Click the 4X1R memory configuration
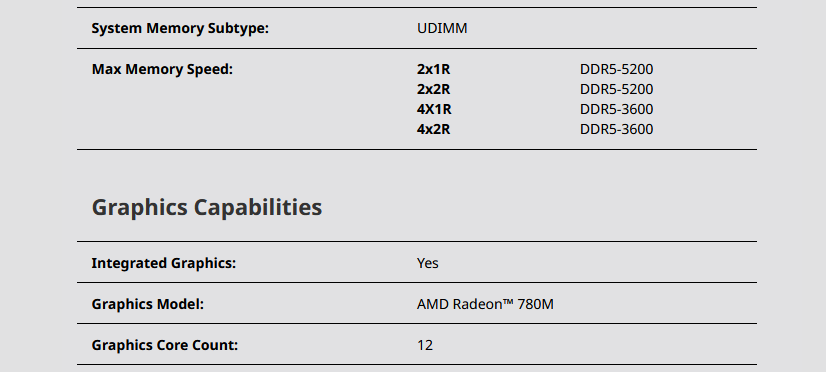 click(434, 110)
